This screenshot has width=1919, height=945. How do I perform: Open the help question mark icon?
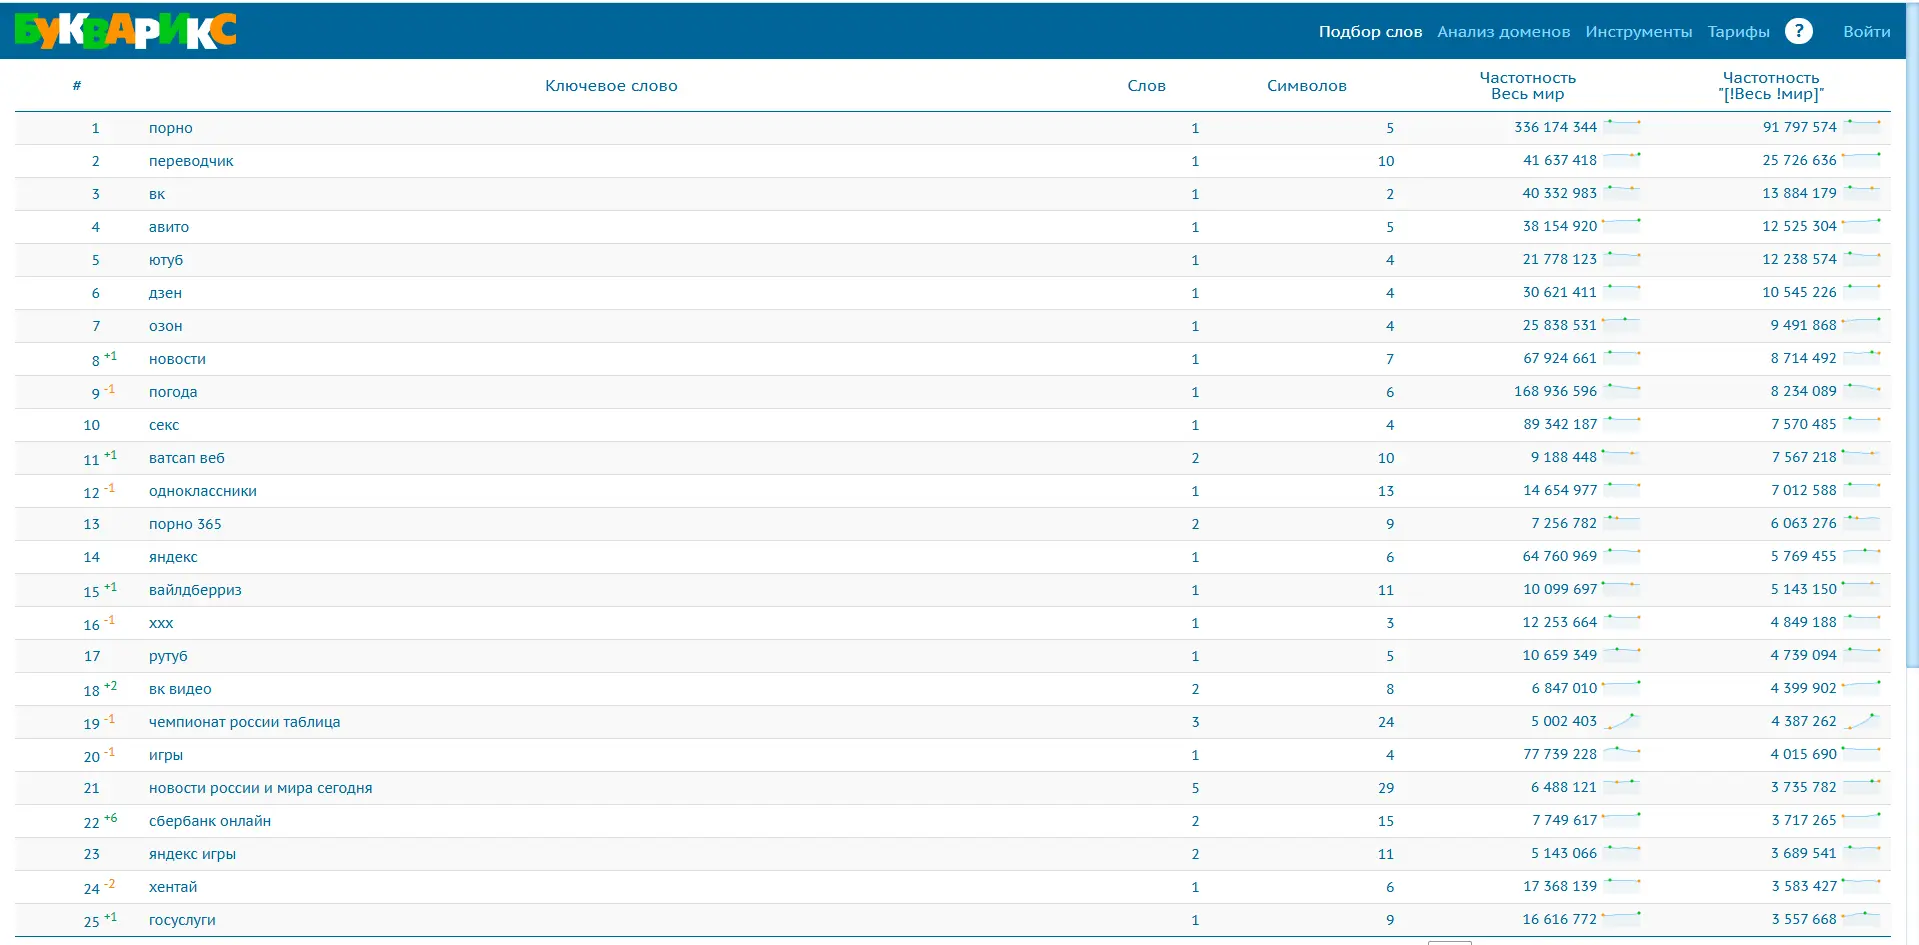(1799, 31)
